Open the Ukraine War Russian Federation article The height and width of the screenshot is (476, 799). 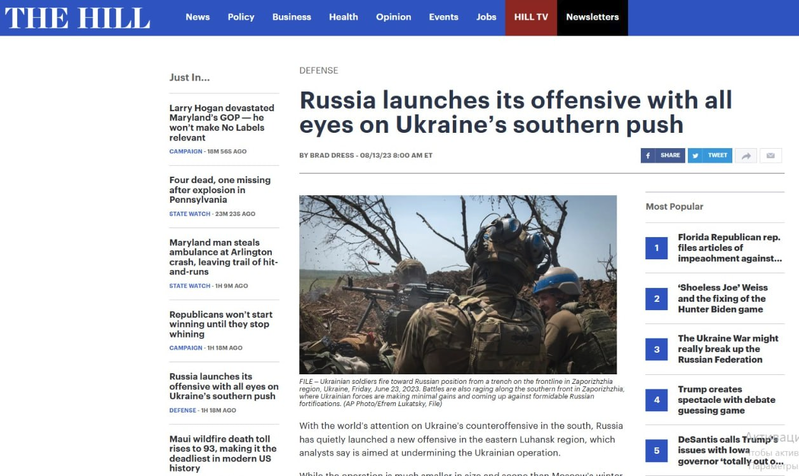coord(728,349)
